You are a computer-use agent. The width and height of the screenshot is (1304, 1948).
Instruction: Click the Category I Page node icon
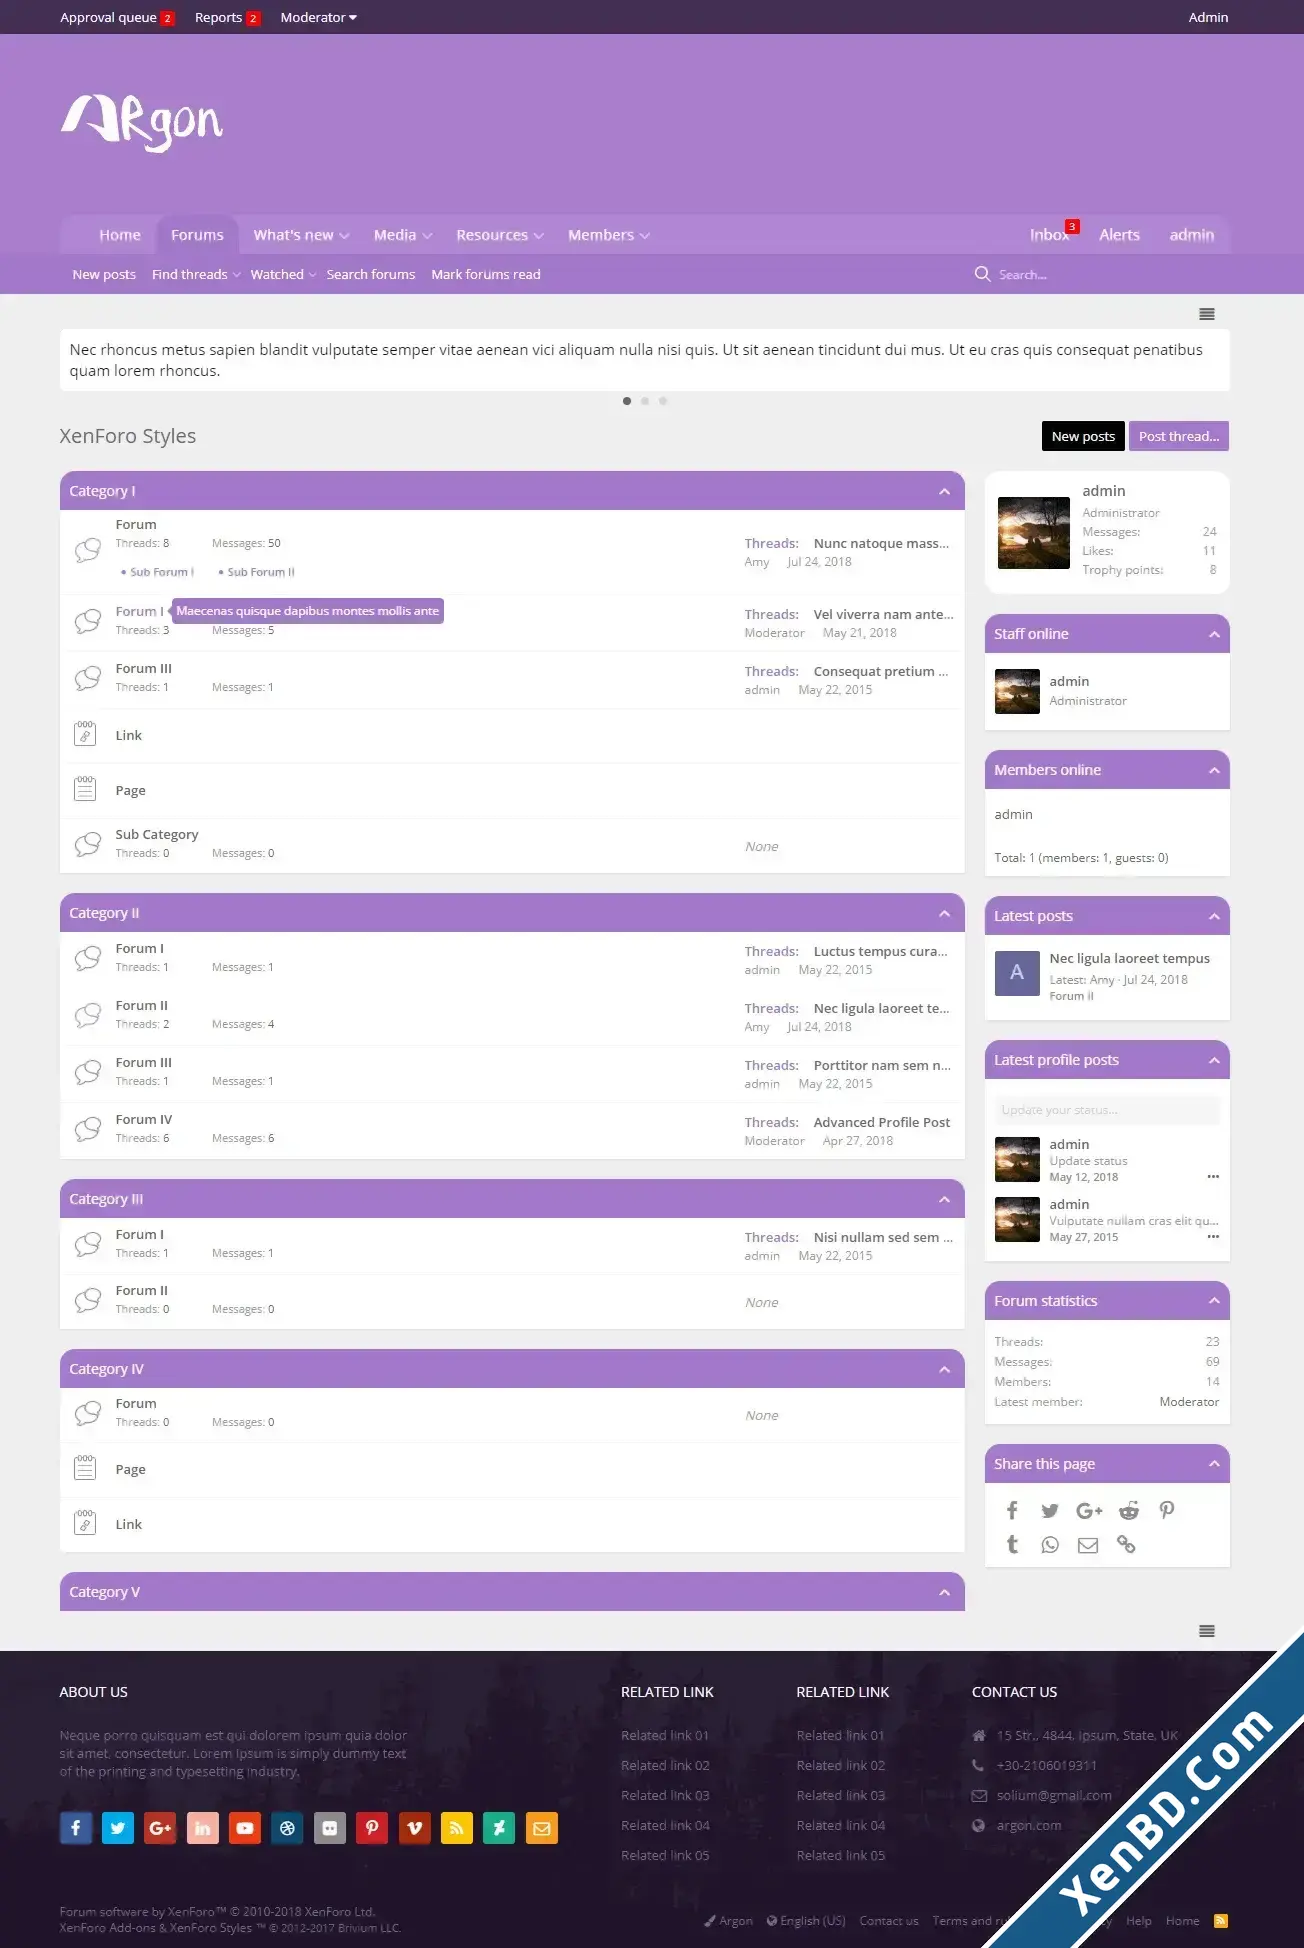click(x=85, y=789)
